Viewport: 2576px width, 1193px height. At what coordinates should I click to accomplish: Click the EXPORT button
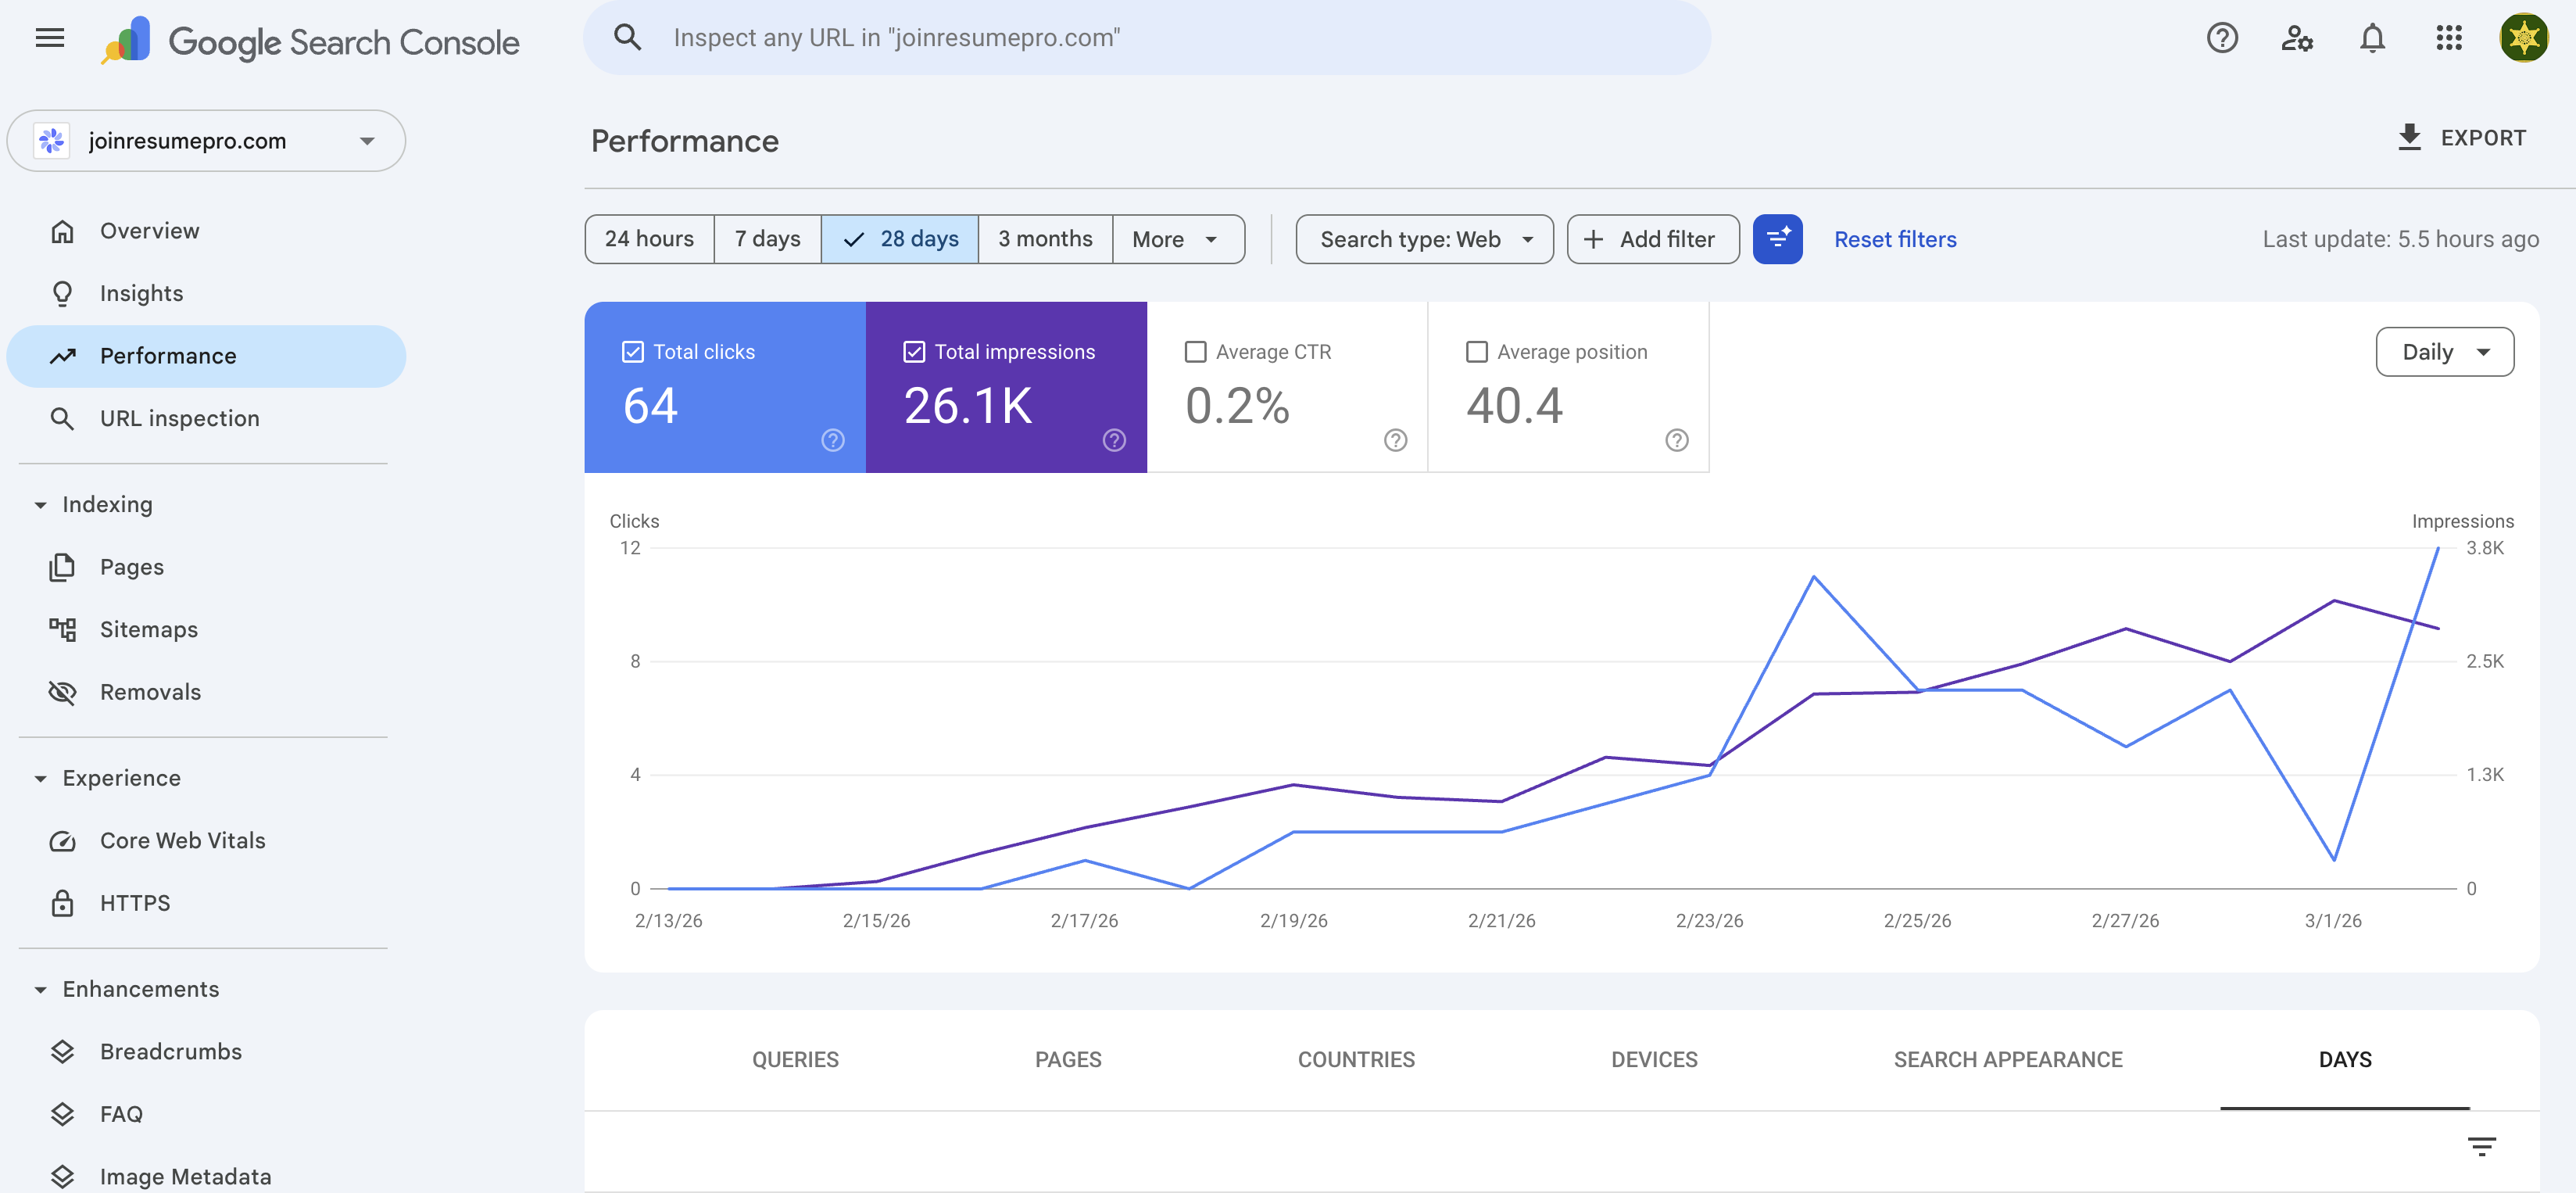(x=2463, y=138)
